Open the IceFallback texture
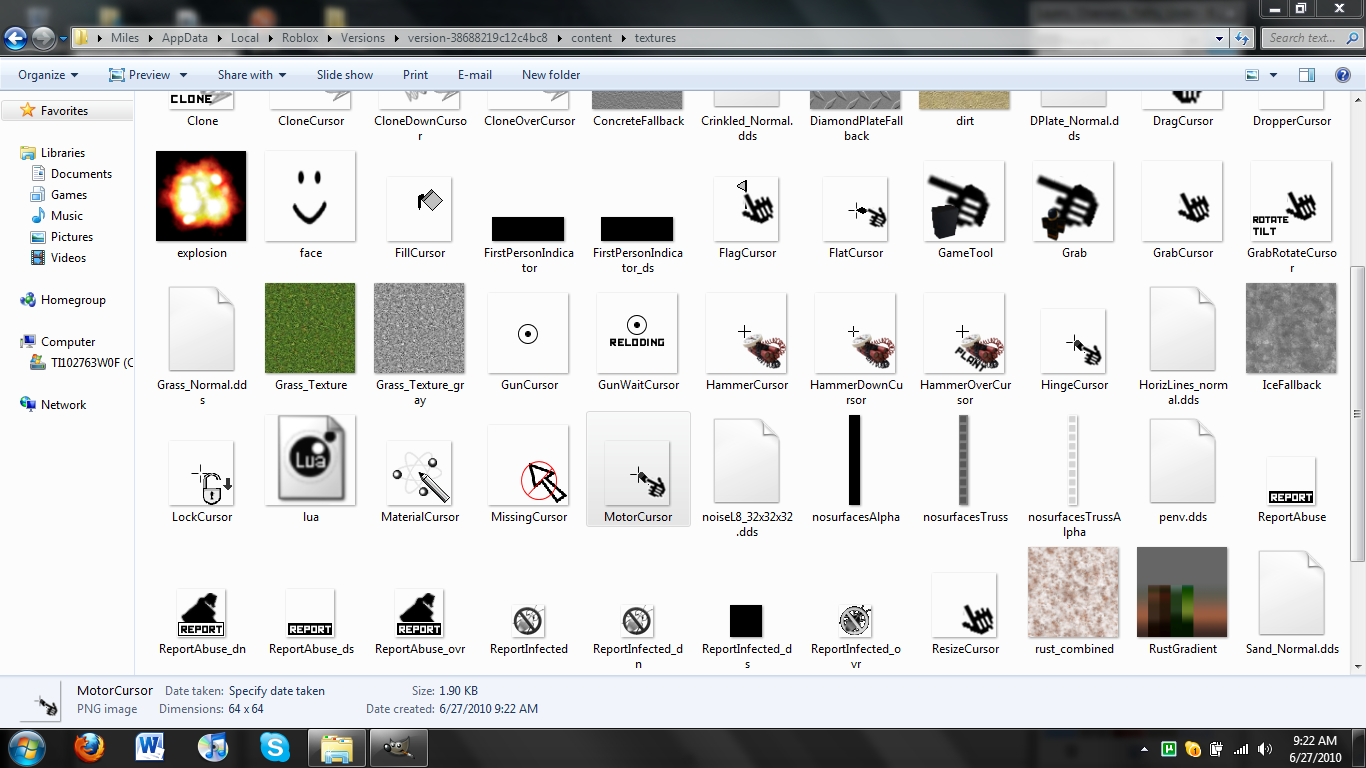The image size is (1366, 768). tap(1291, 329)
